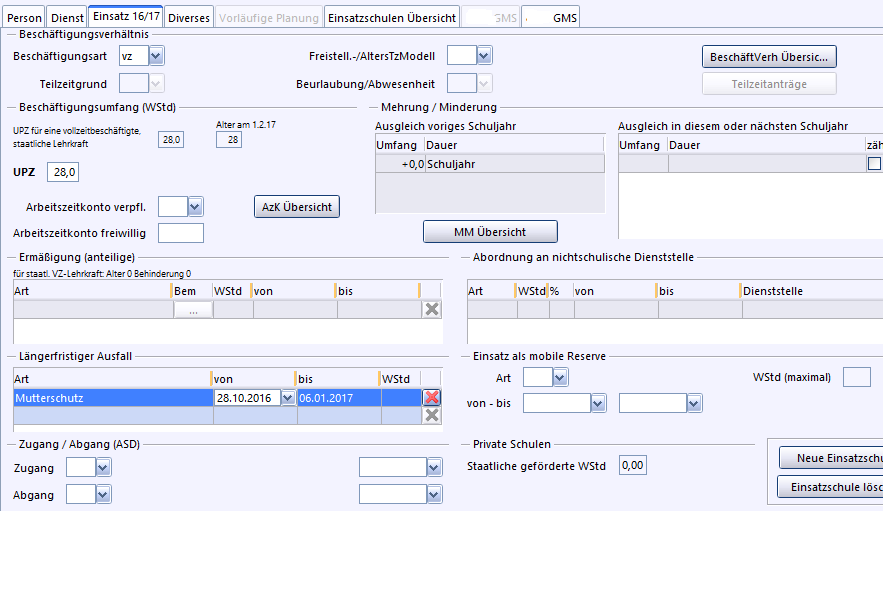This screenshot has height=615, width=883.
Task: Click the Arbeitszeitkonto freiwillig input field
Action: pos(181,233)
